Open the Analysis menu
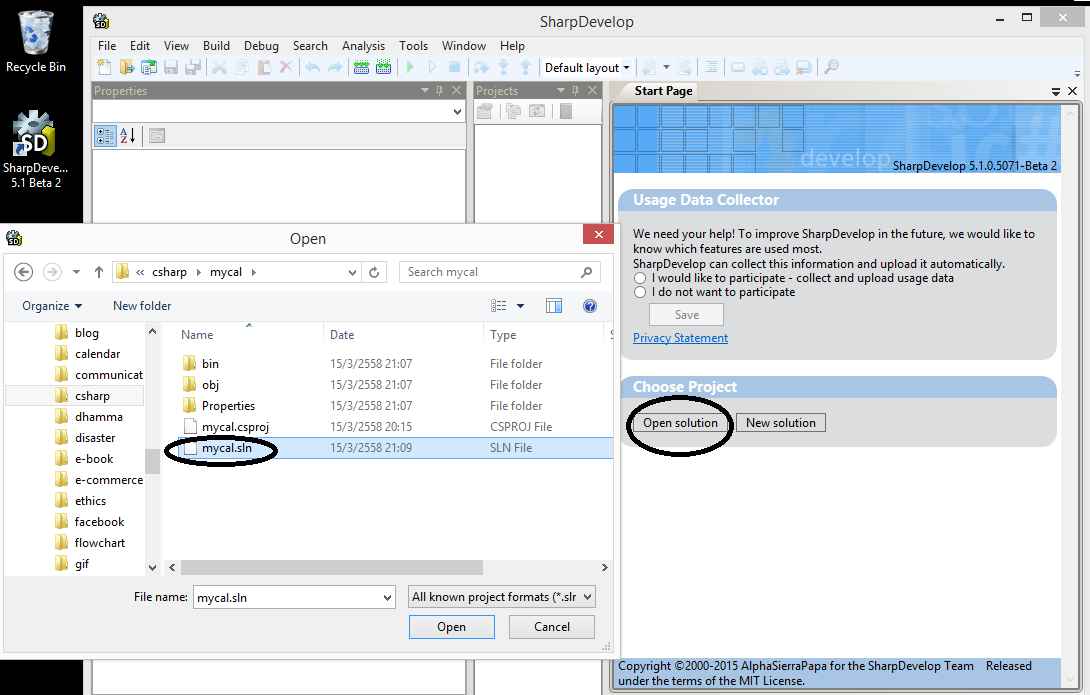This screenshot has height=695, width=1090. (x=363, y=46)
